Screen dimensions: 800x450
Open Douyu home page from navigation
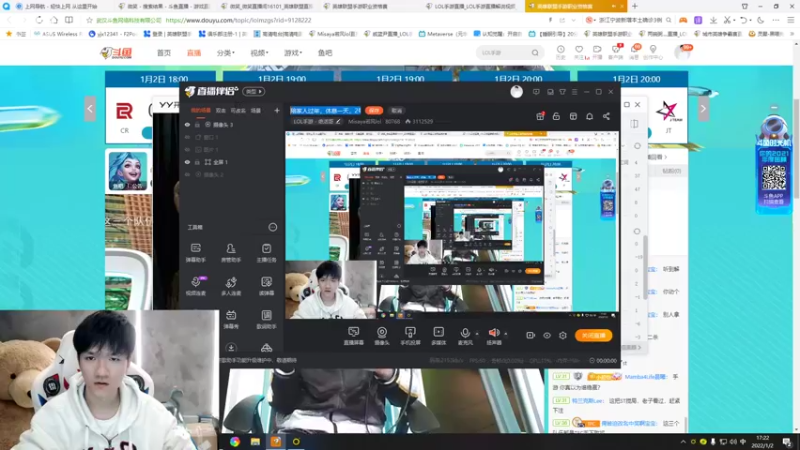point(164,53)
